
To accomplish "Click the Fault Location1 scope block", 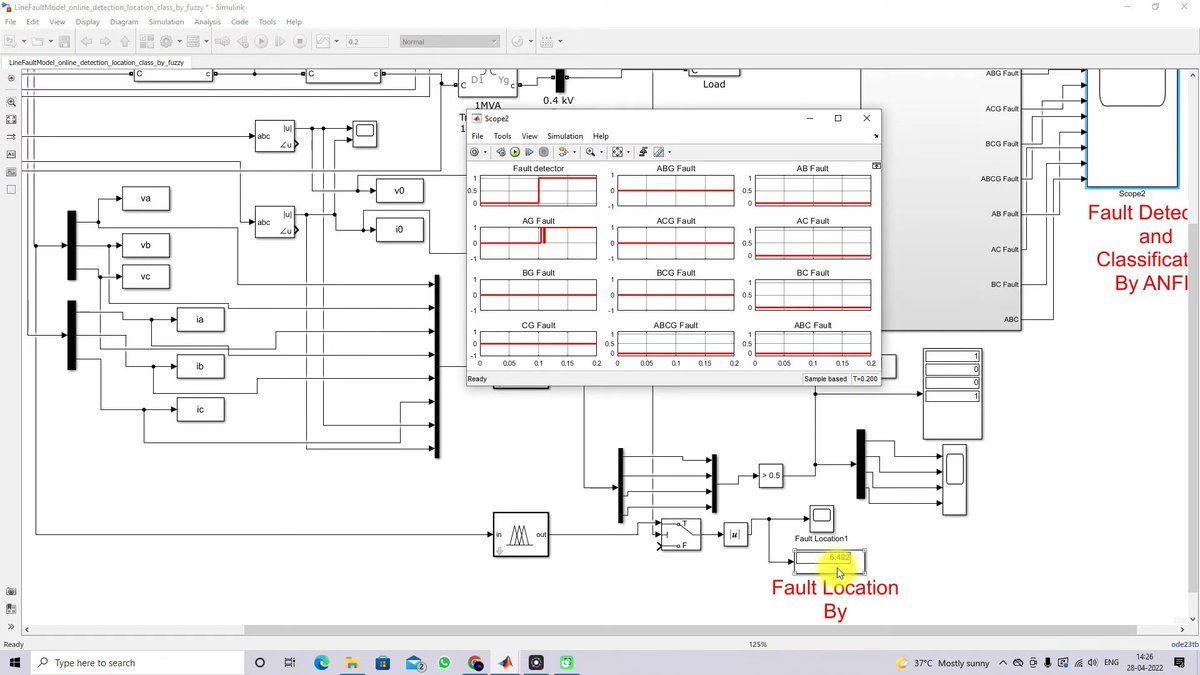I will [820, 517].
